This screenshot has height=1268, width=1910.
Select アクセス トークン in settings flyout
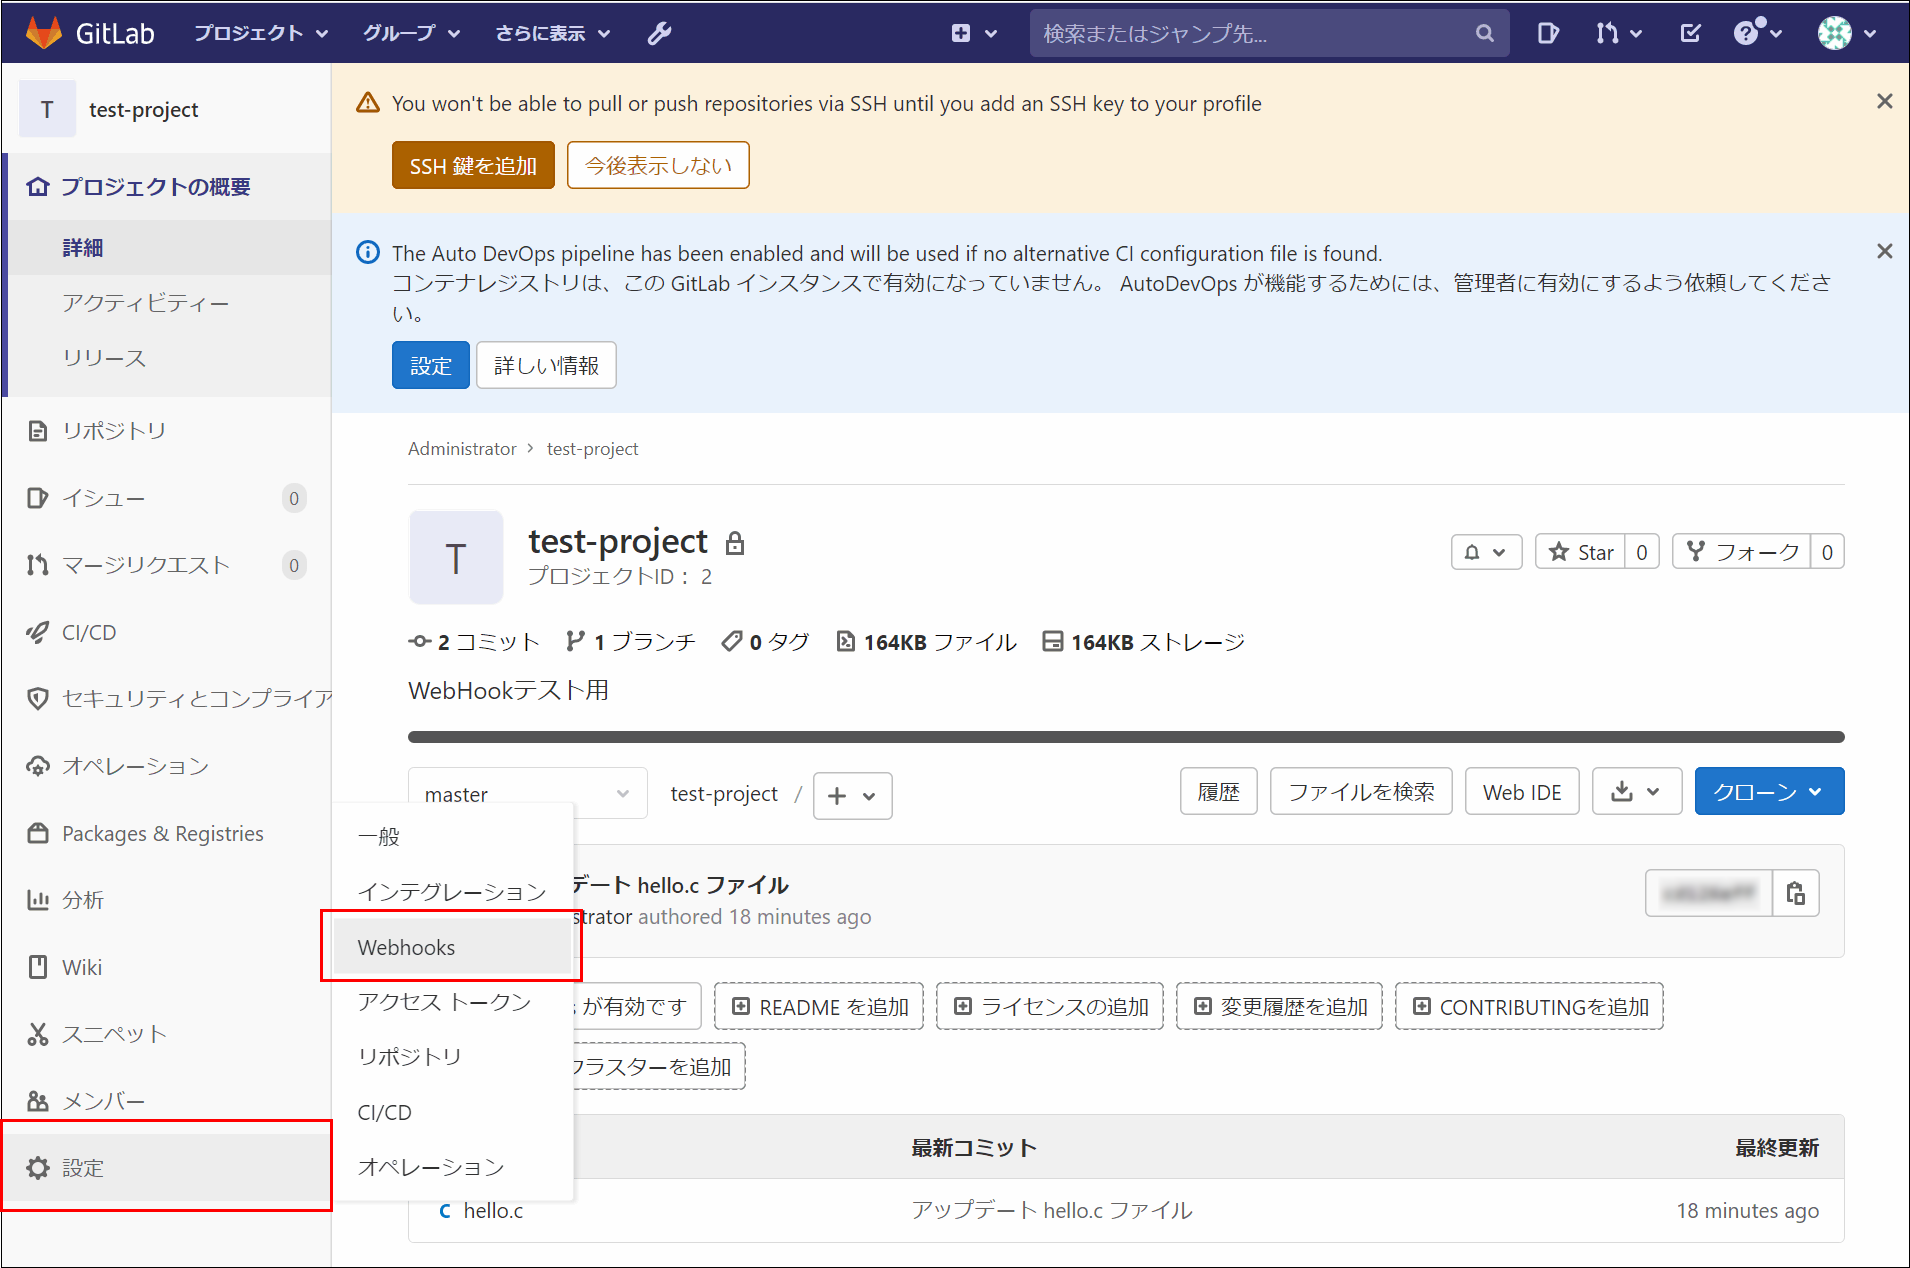pyautogui.click(x=452, y=1002)
